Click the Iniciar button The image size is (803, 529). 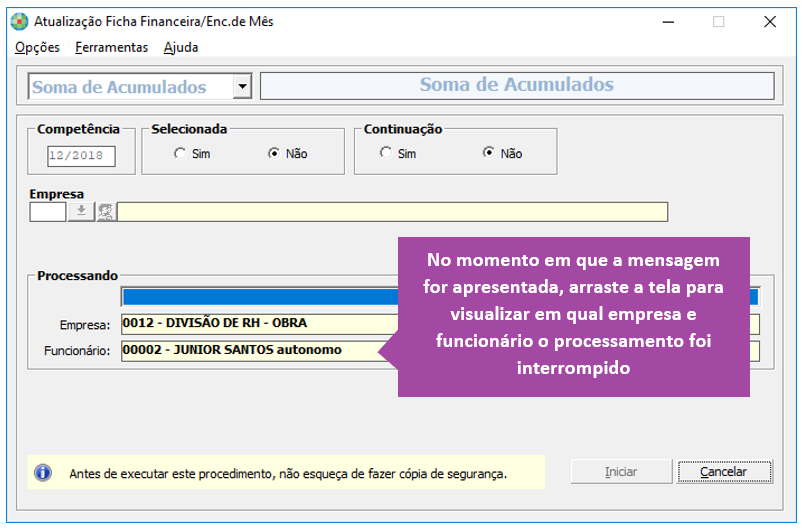621,472
